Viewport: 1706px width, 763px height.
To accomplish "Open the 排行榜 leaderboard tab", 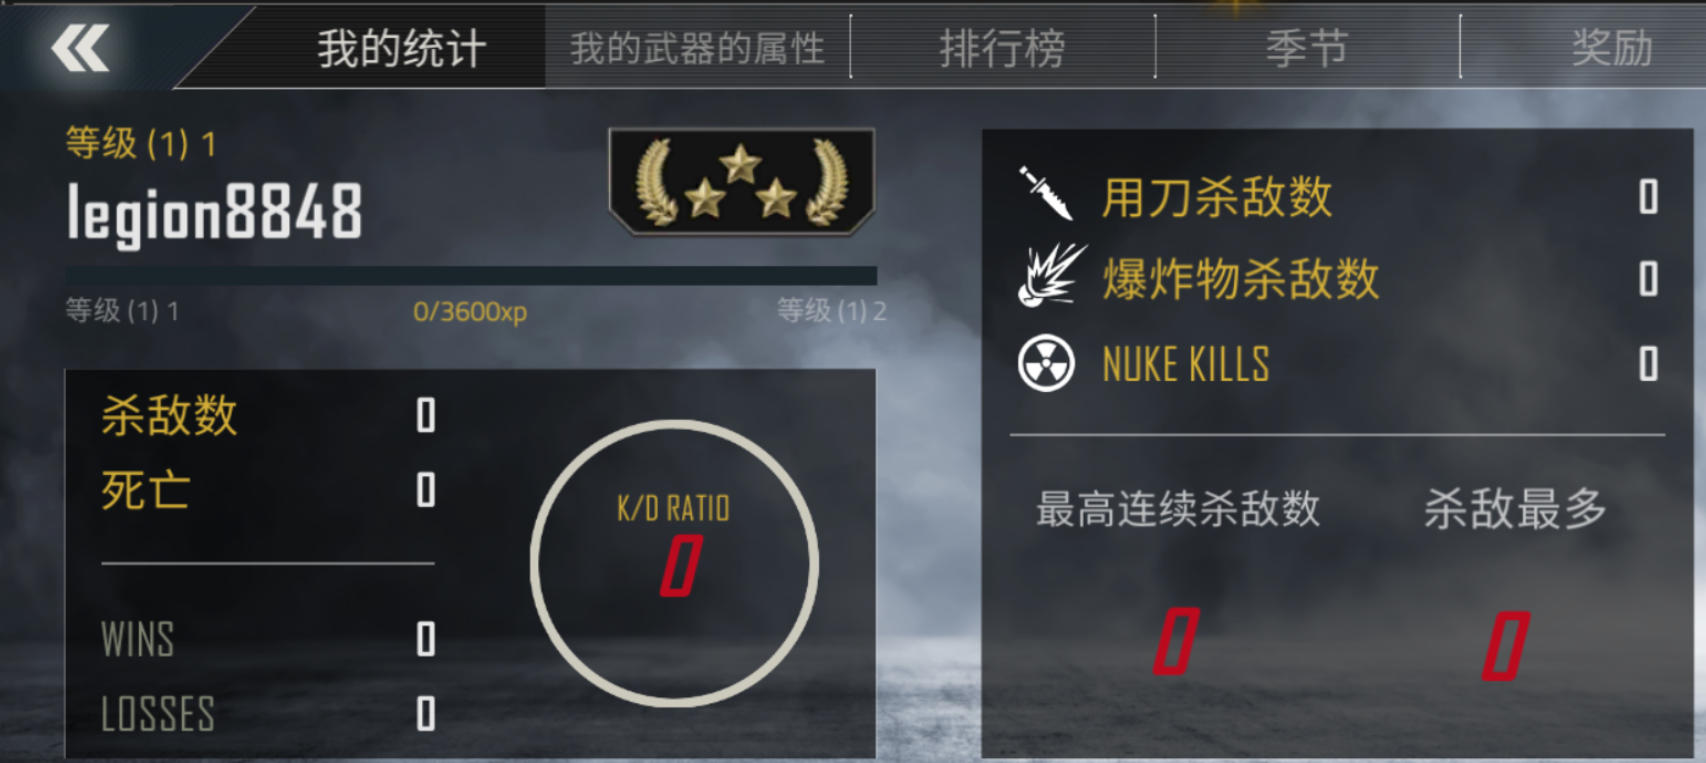I will [1003, 48].
